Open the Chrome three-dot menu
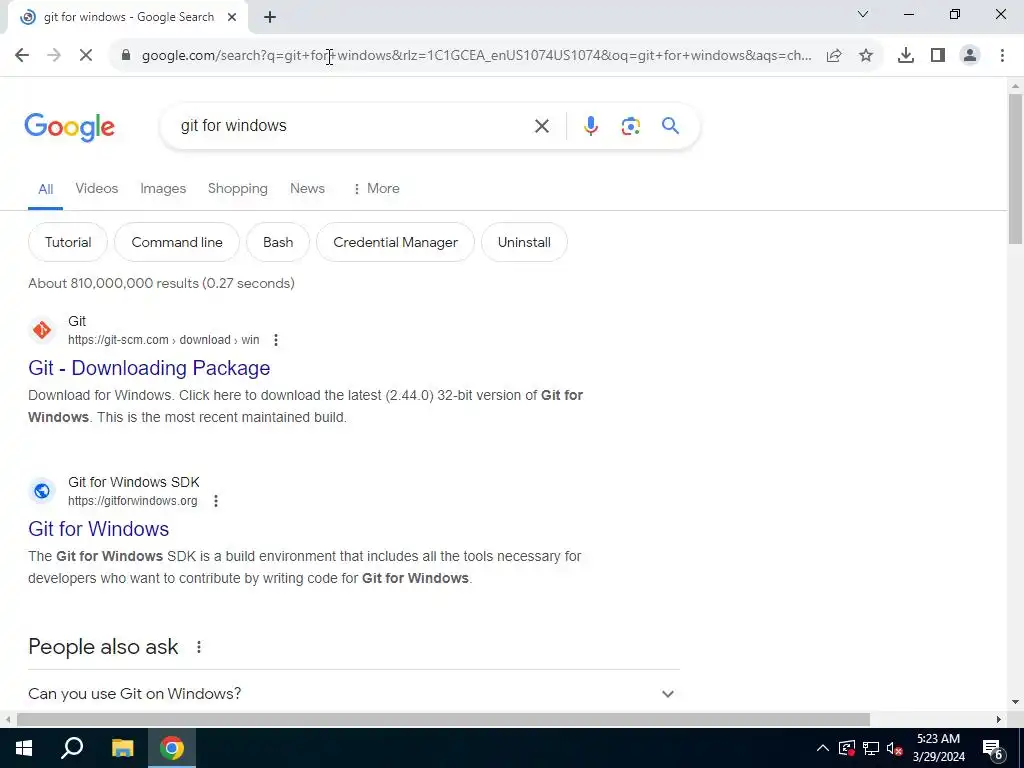The height and width of the screenshot is (768, 1024). point(1002,56)
